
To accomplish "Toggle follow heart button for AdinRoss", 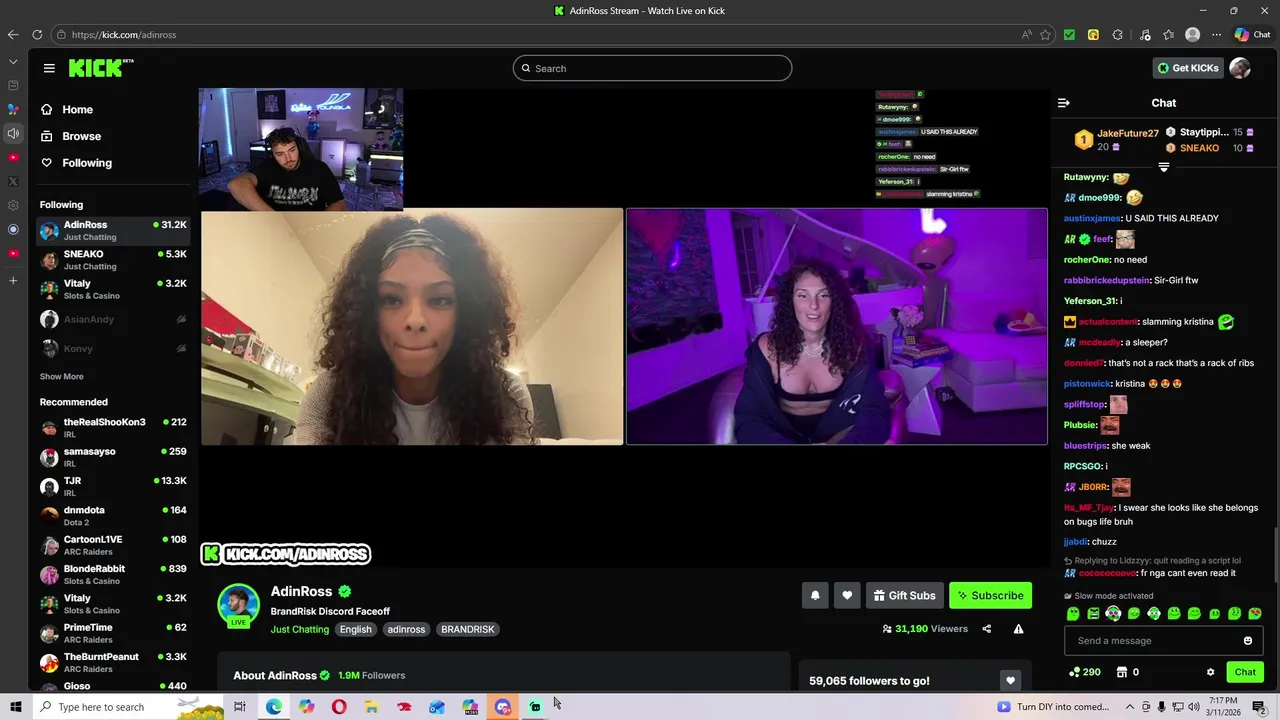I will (x=847, y=595).
